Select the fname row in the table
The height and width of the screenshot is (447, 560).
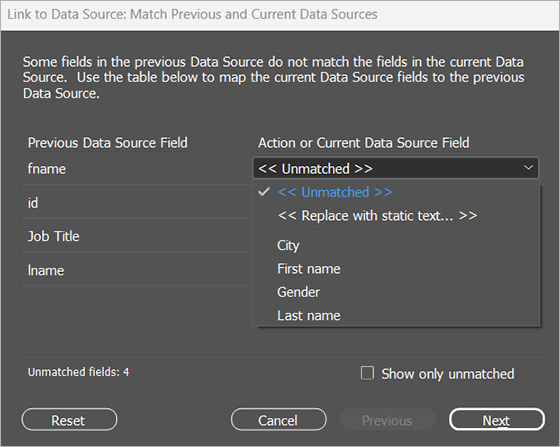coord(137,169)
